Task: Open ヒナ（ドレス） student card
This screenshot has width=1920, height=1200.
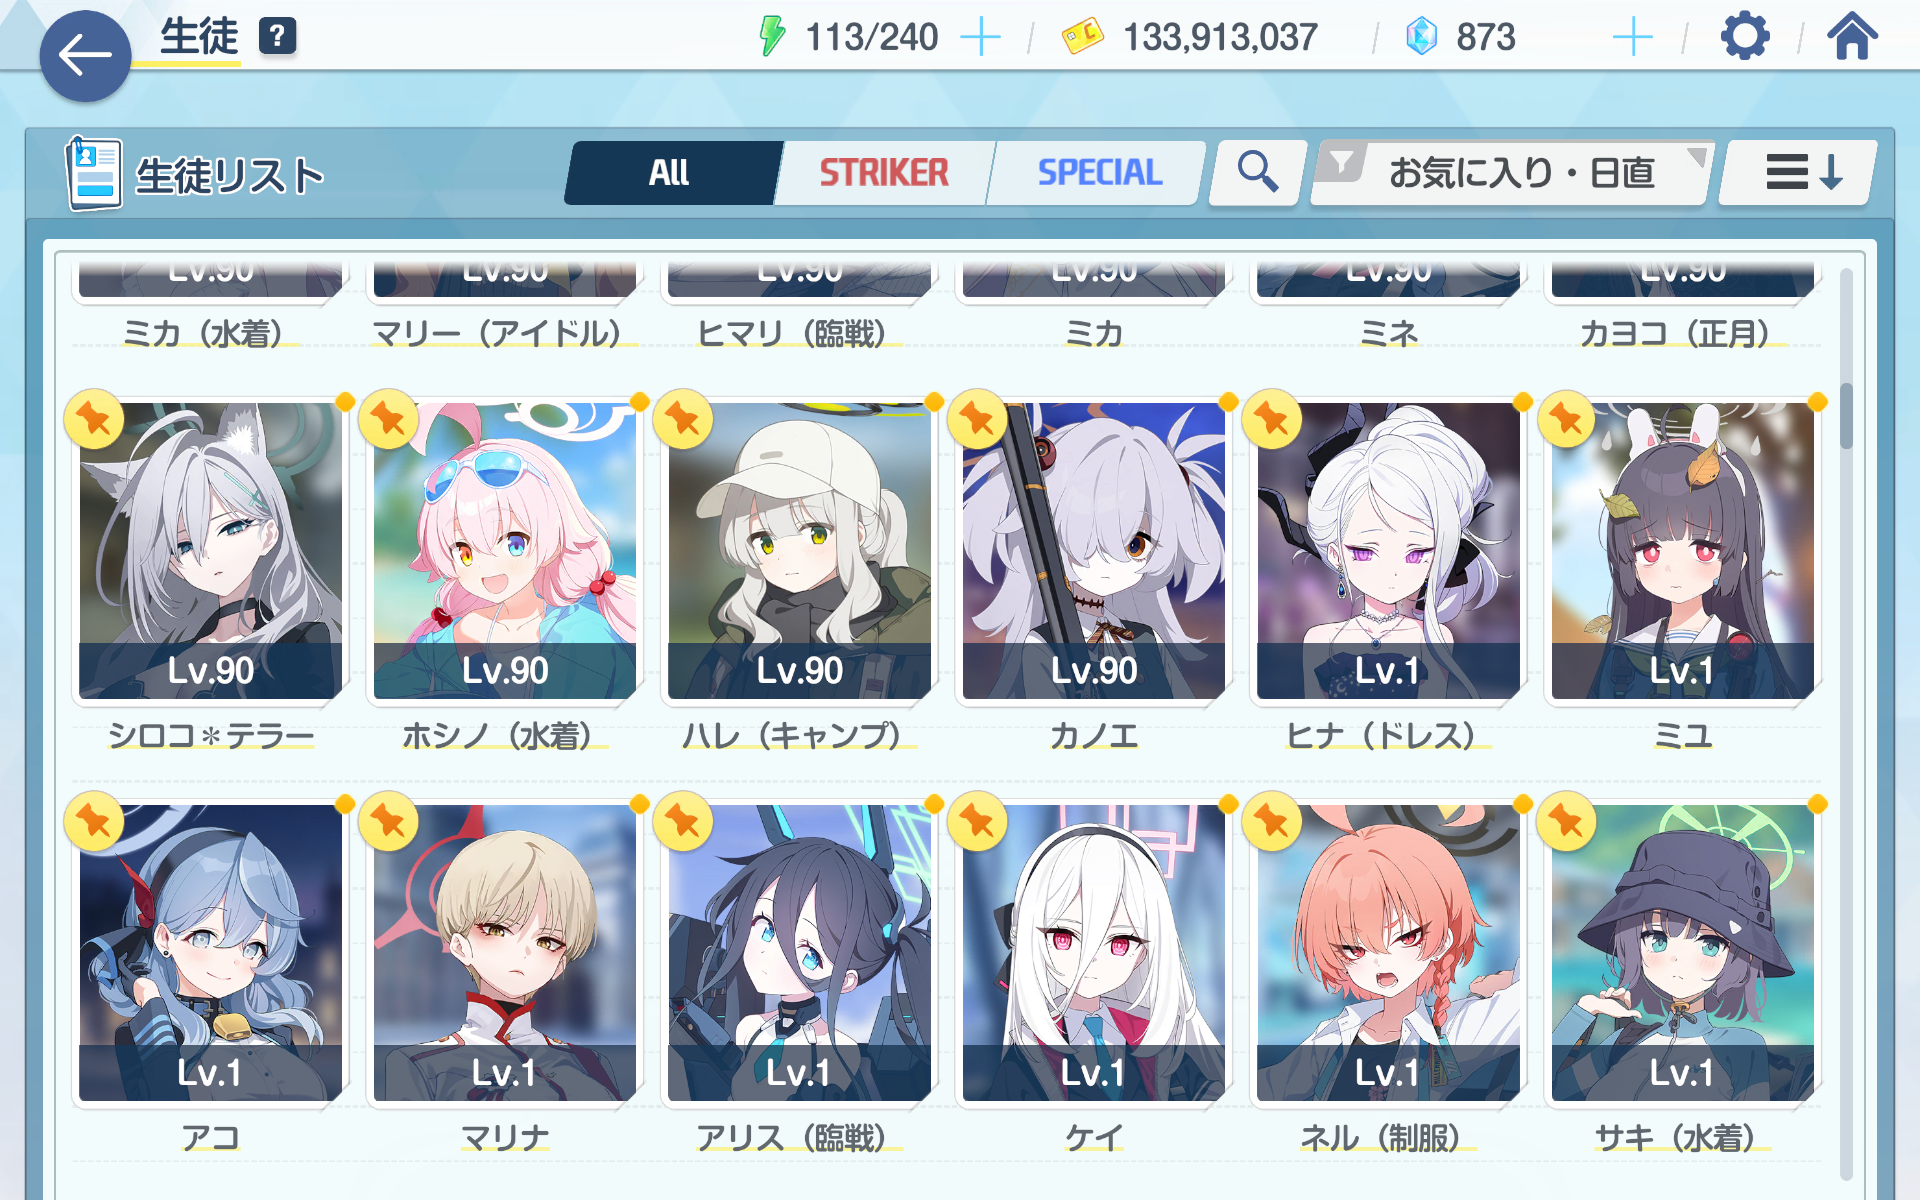Action: click(x=1388, y=551)
